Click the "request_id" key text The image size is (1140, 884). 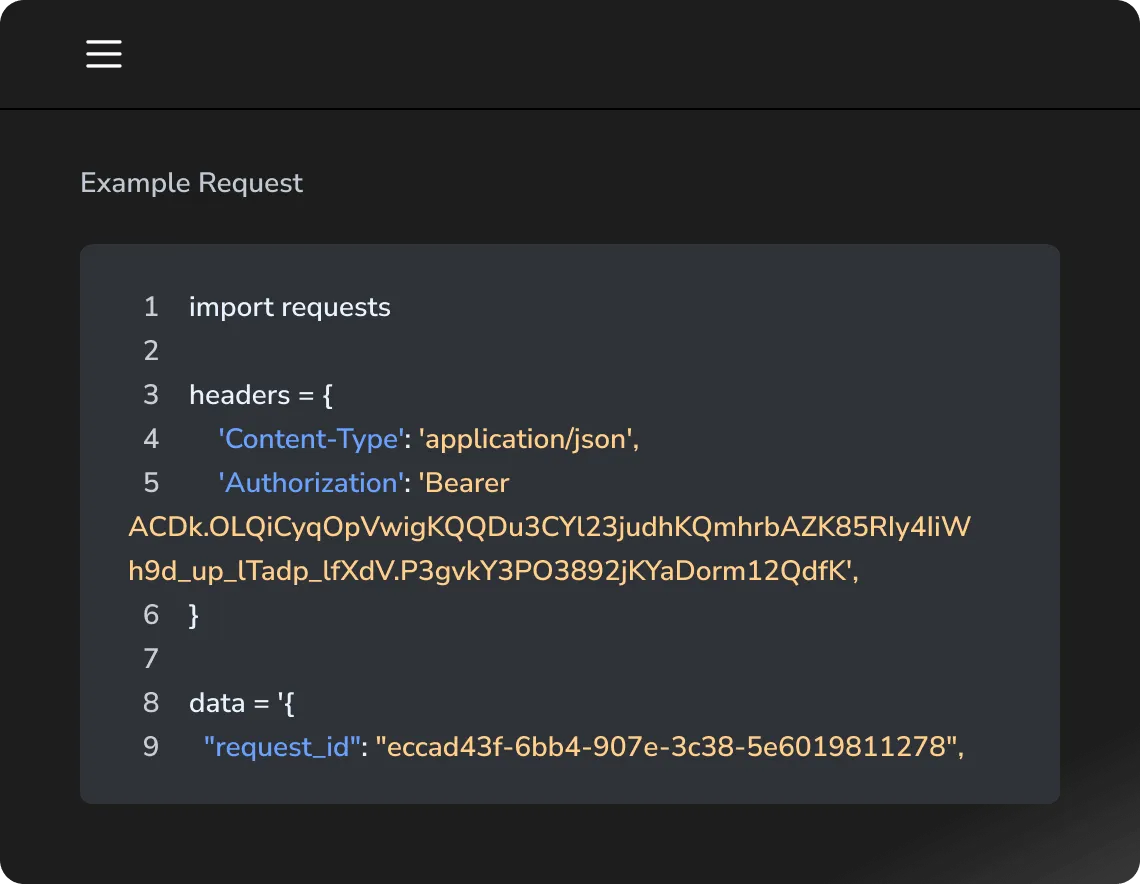point(281,747)
